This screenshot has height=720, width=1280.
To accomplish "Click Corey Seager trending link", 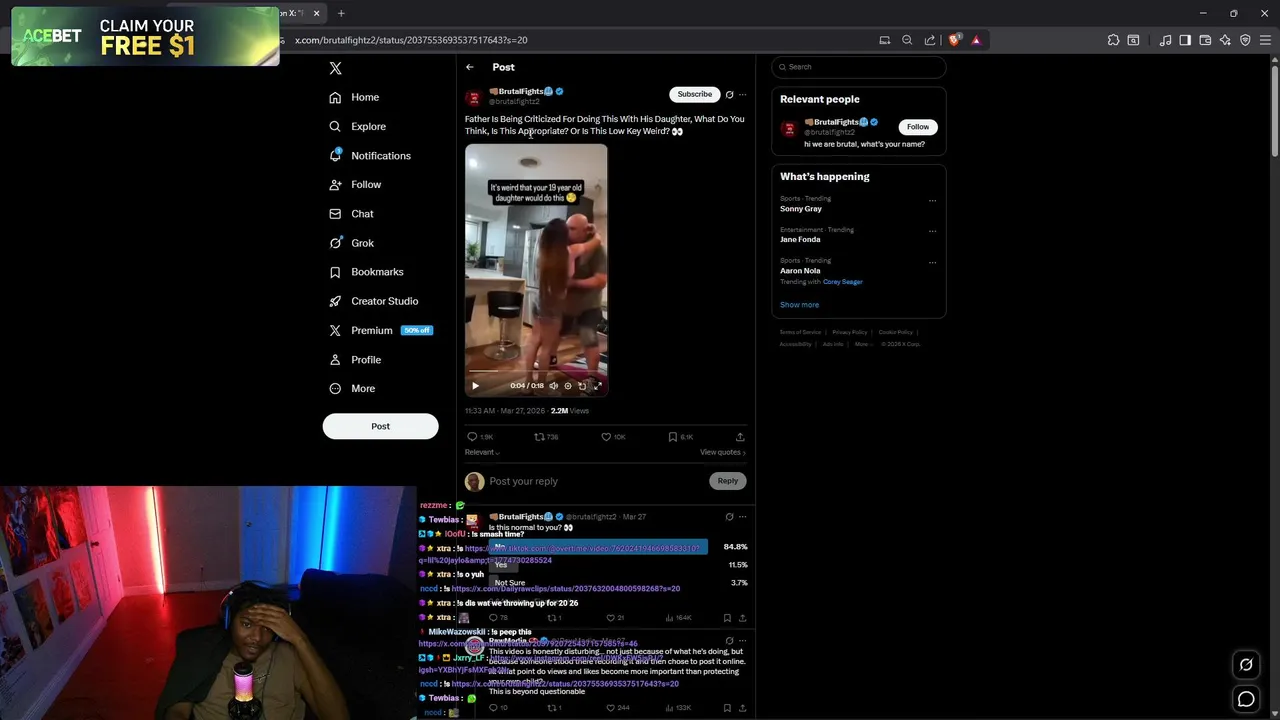I will click(x=843, y=282).
